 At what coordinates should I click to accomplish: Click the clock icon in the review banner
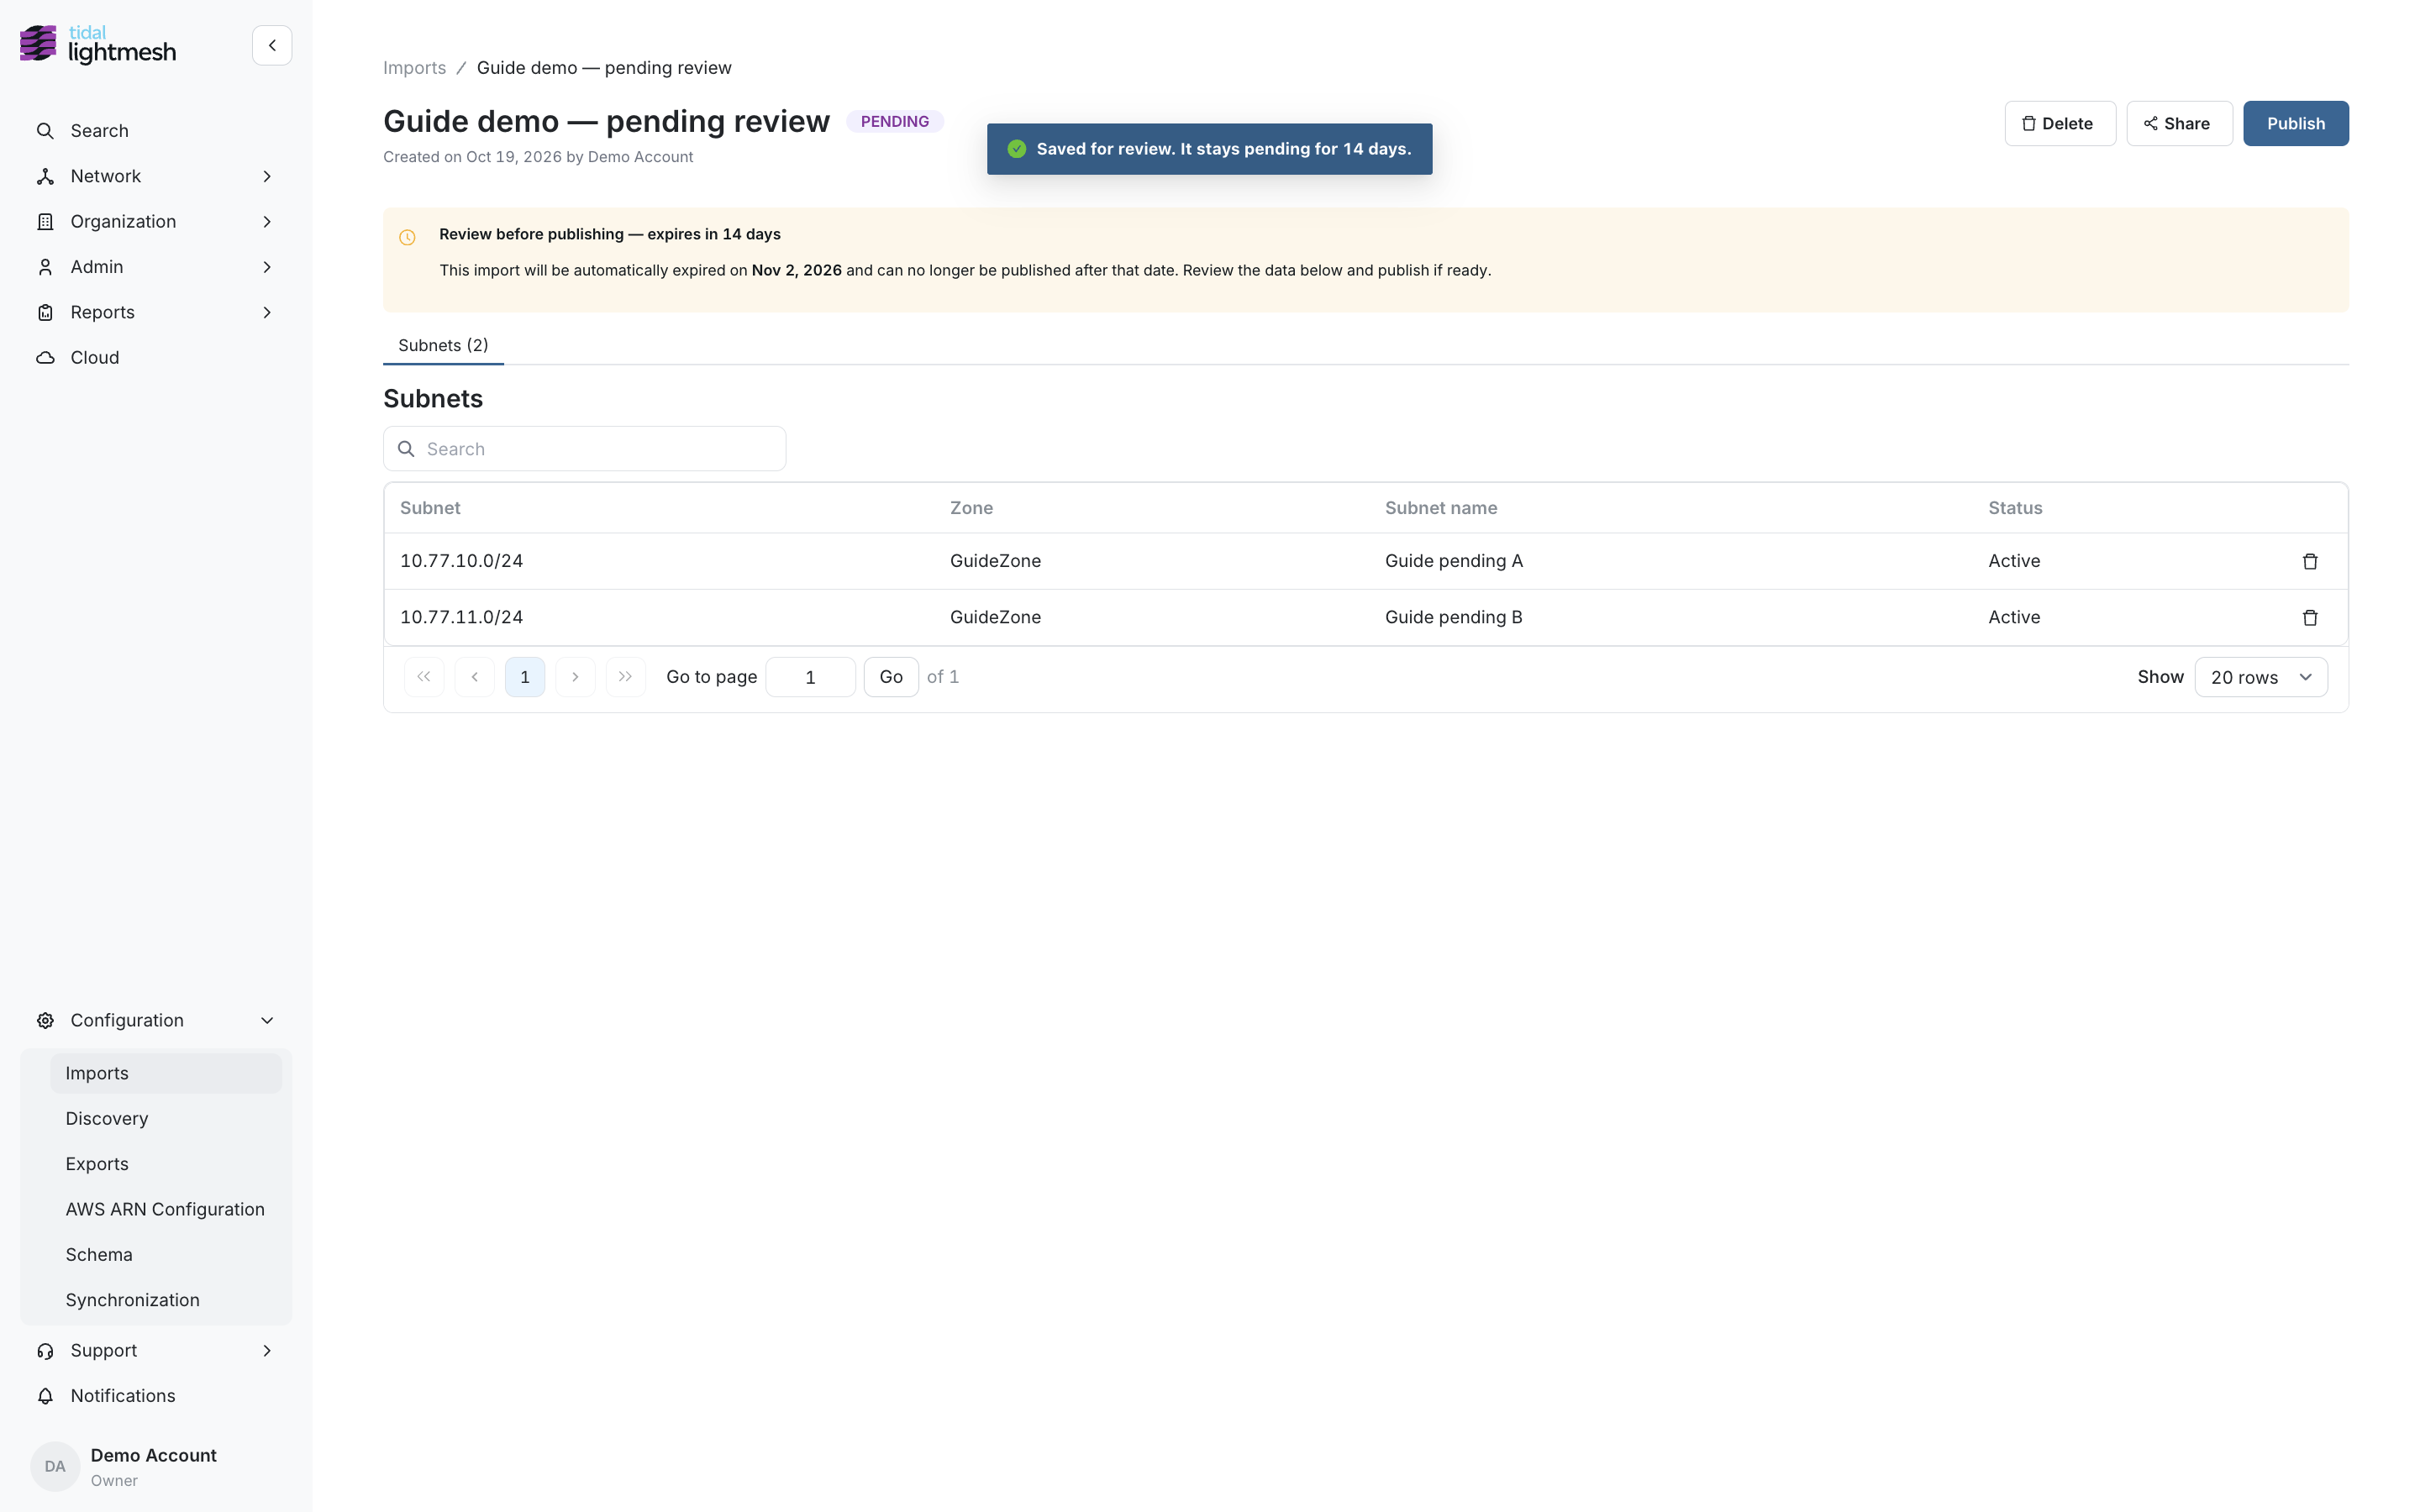tap(407, 237)
